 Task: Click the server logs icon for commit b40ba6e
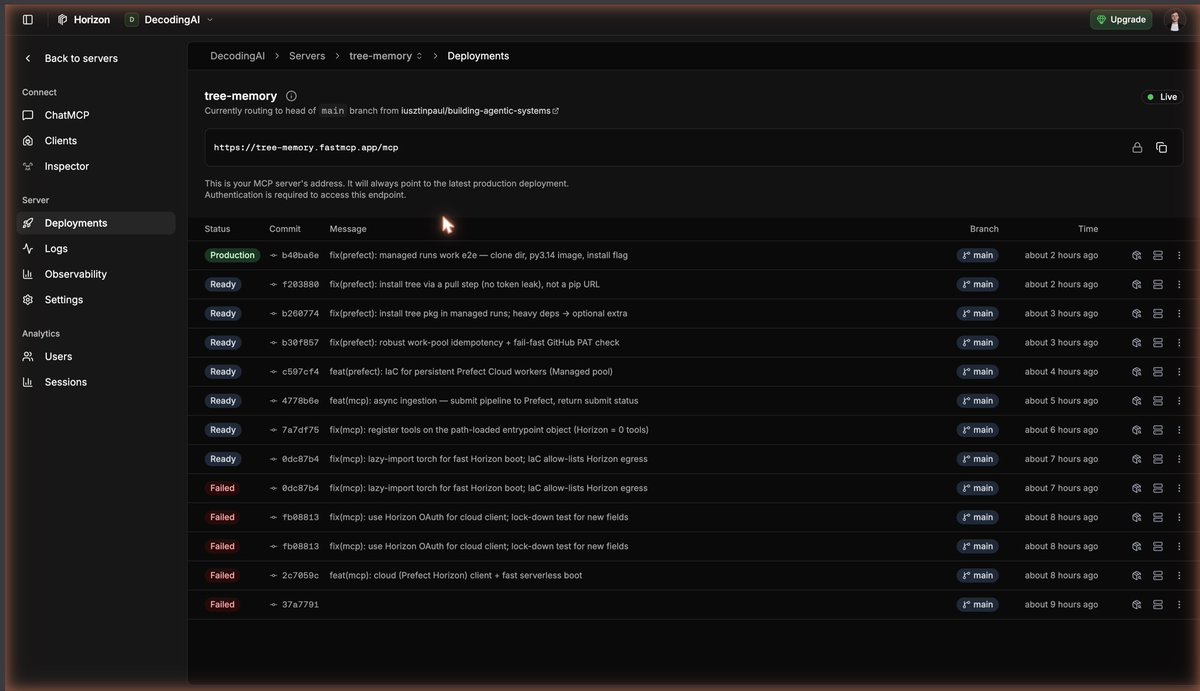coord(1158,255)
